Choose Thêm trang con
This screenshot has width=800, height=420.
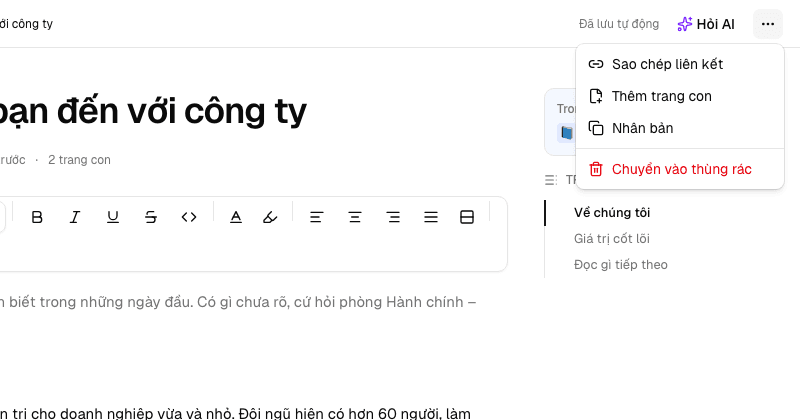click(x=680, y=96)
